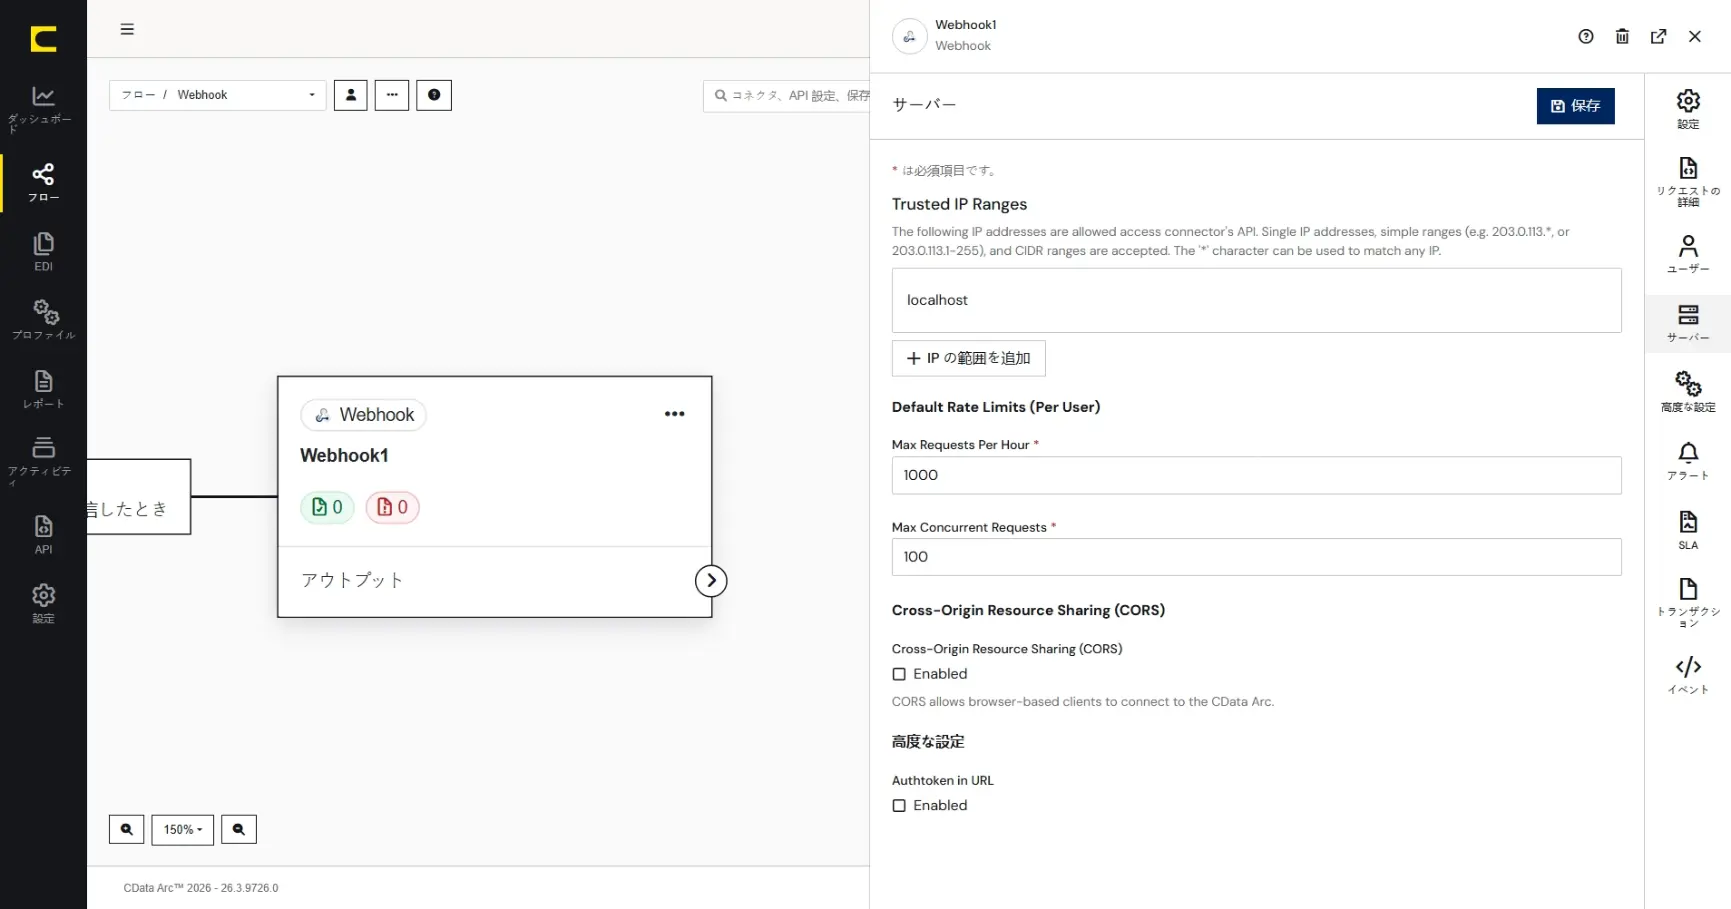The height and width of the screenshot is (909, 1731).
Task: Click the flow toolbar help button
Action: click(x=434, y=95)
